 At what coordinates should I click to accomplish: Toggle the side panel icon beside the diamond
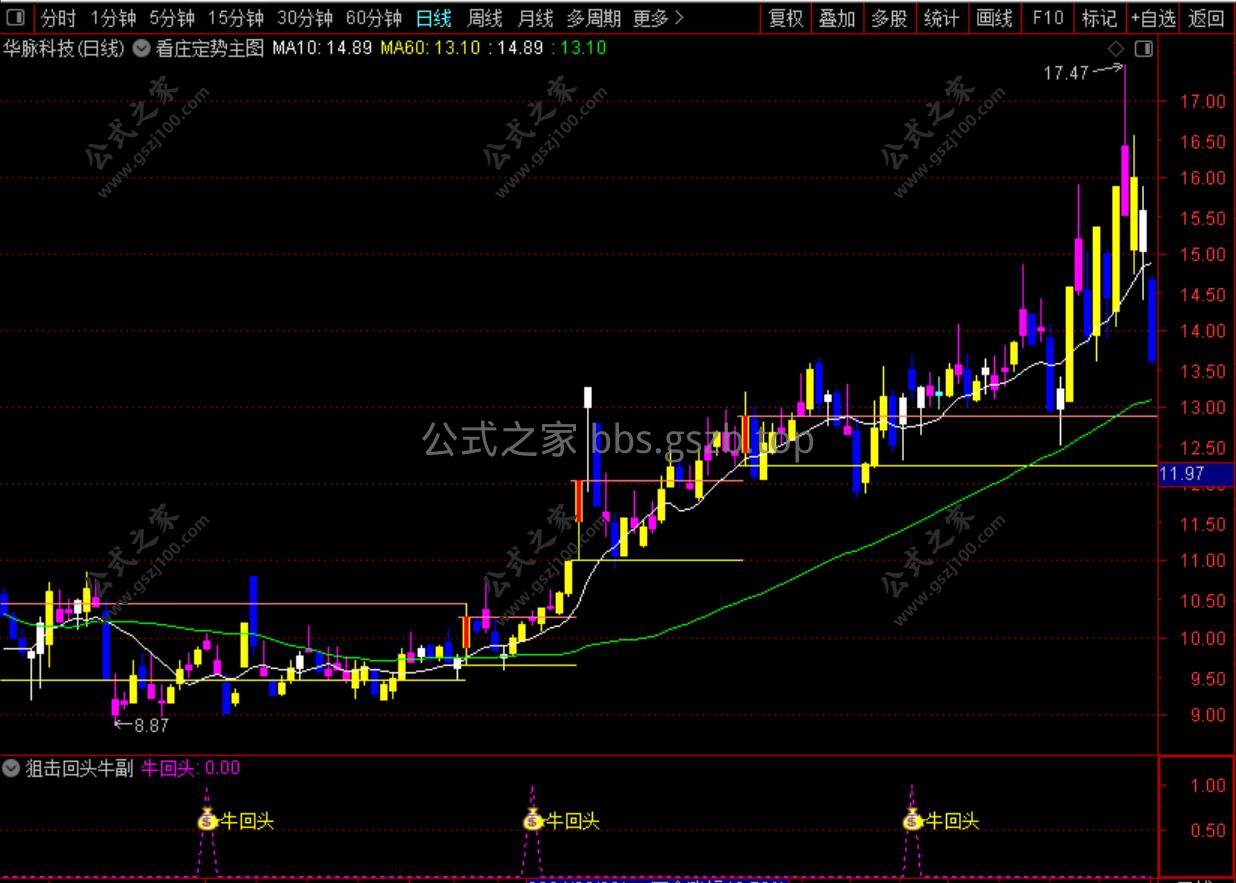click(x=1143, y=49)
